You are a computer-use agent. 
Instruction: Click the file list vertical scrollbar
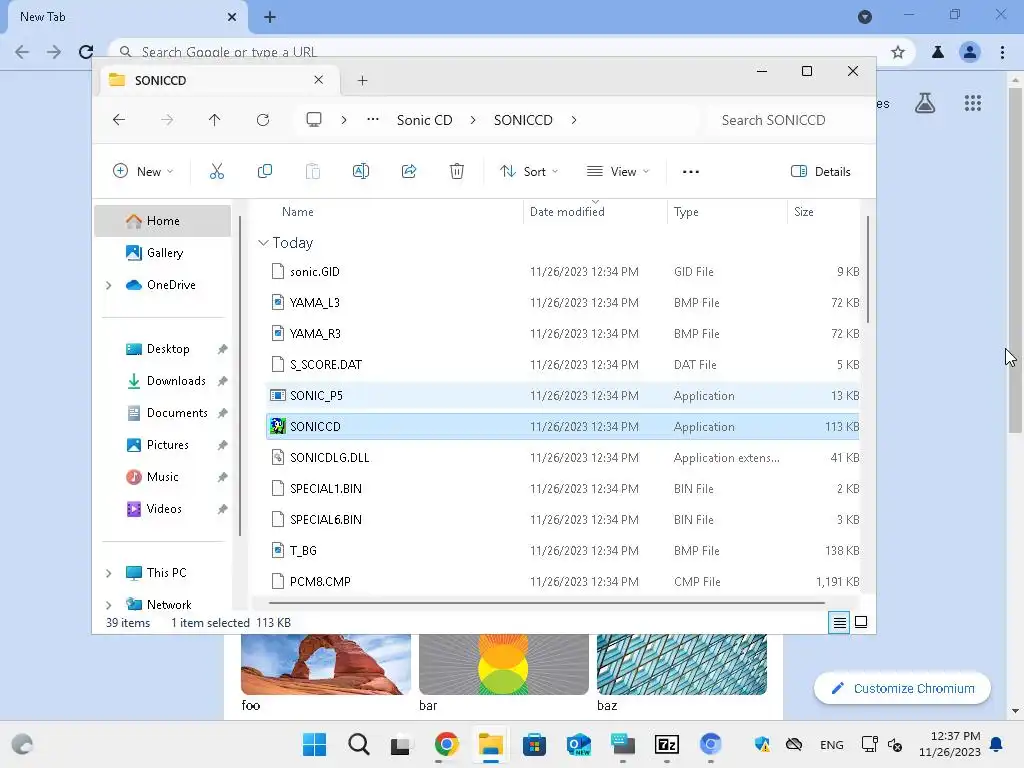point(867,268)
